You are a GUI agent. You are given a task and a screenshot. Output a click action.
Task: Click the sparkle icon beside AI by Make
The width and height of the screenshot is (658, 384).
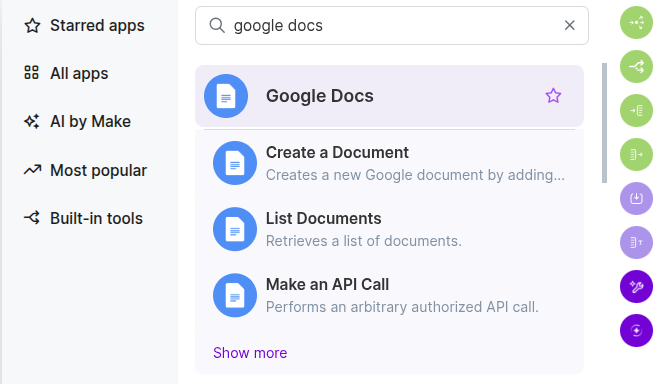click(x=32, y=121)
